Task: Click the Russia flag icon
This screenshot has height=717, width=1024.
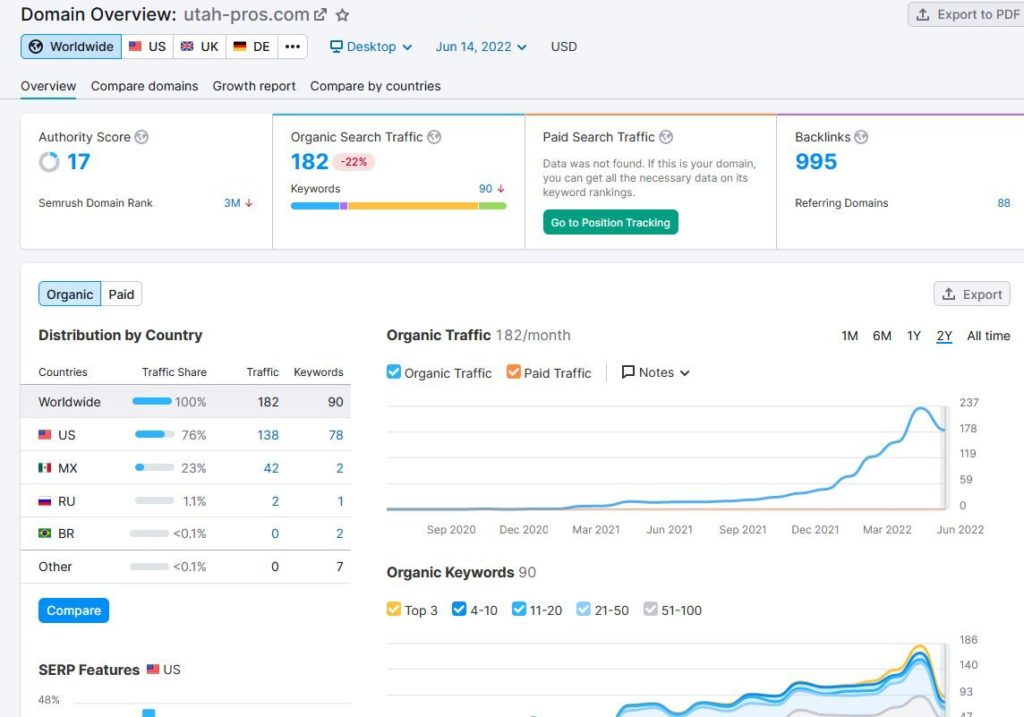Action: tap(44, 502)
